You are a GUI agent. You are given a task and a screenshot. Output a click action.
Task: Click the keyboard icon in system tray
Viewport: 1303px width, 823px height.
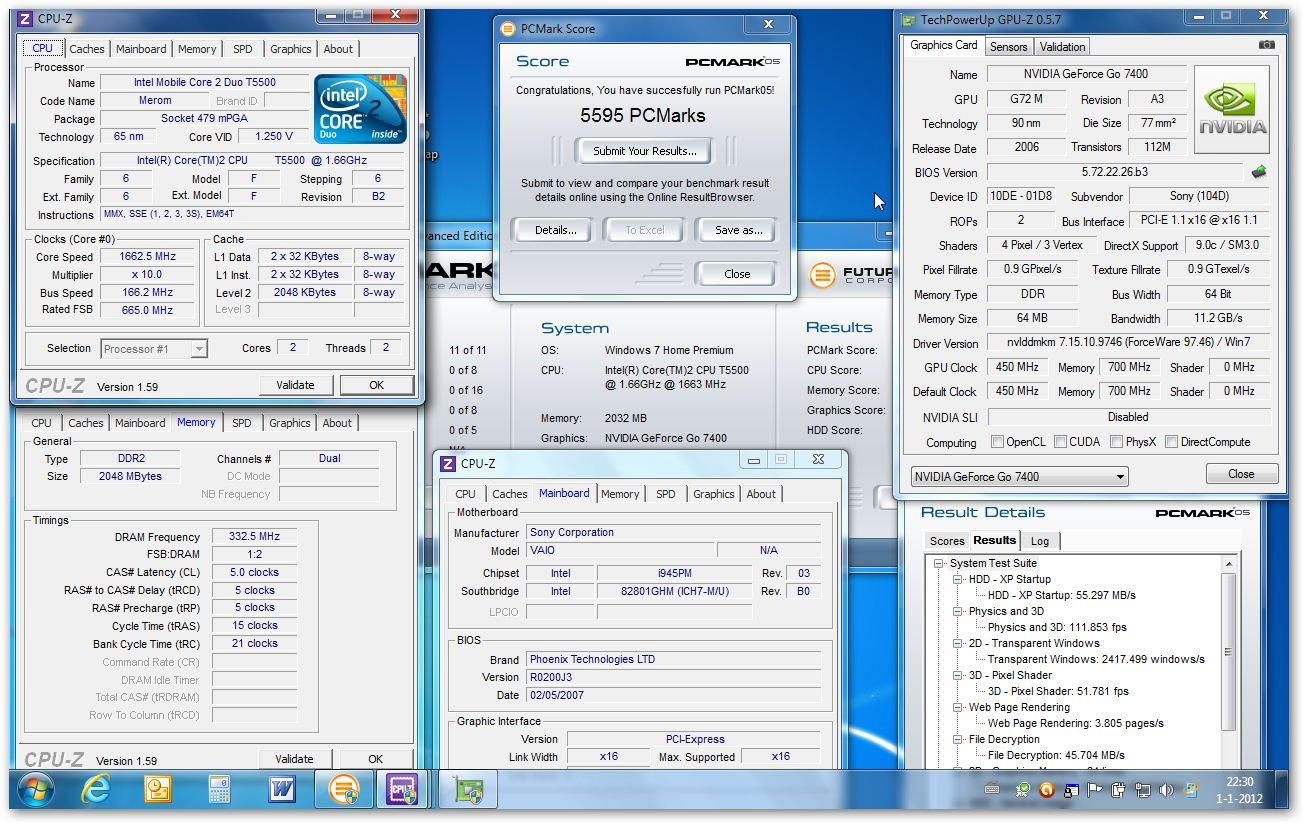992,790
